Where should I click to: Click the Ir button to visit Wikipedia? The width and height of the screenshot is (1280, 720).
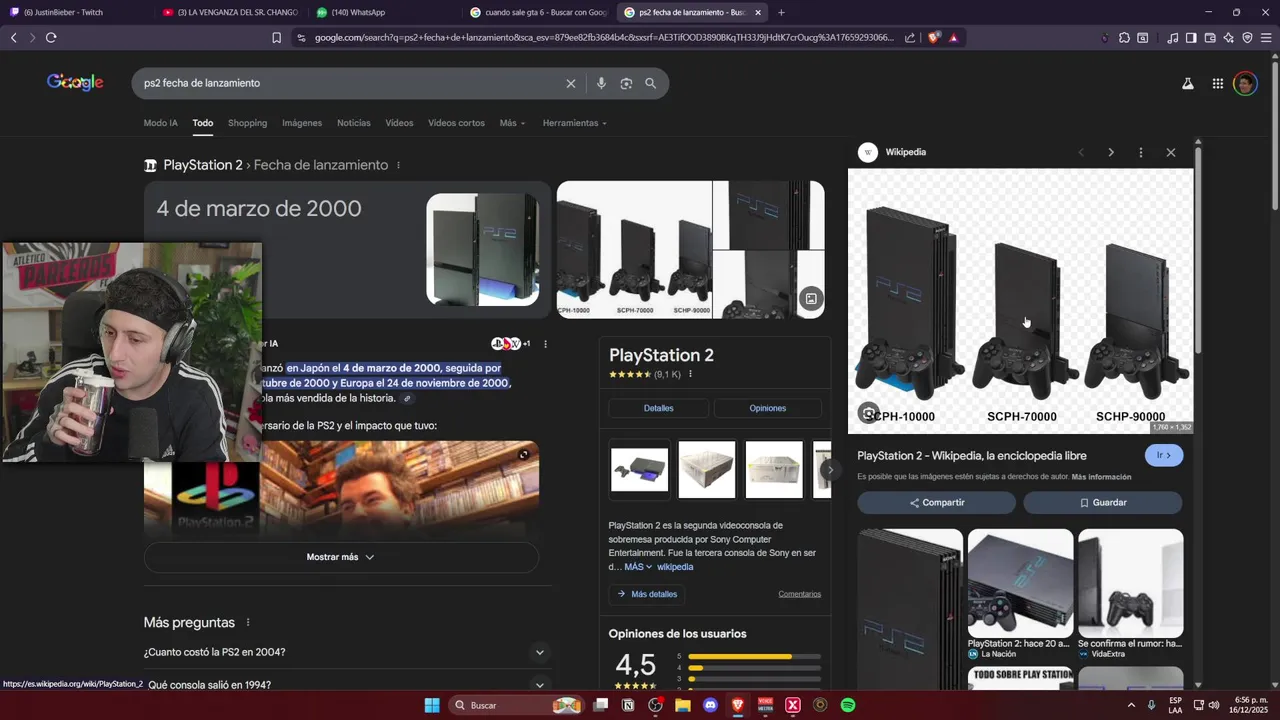pos(1164,455)
